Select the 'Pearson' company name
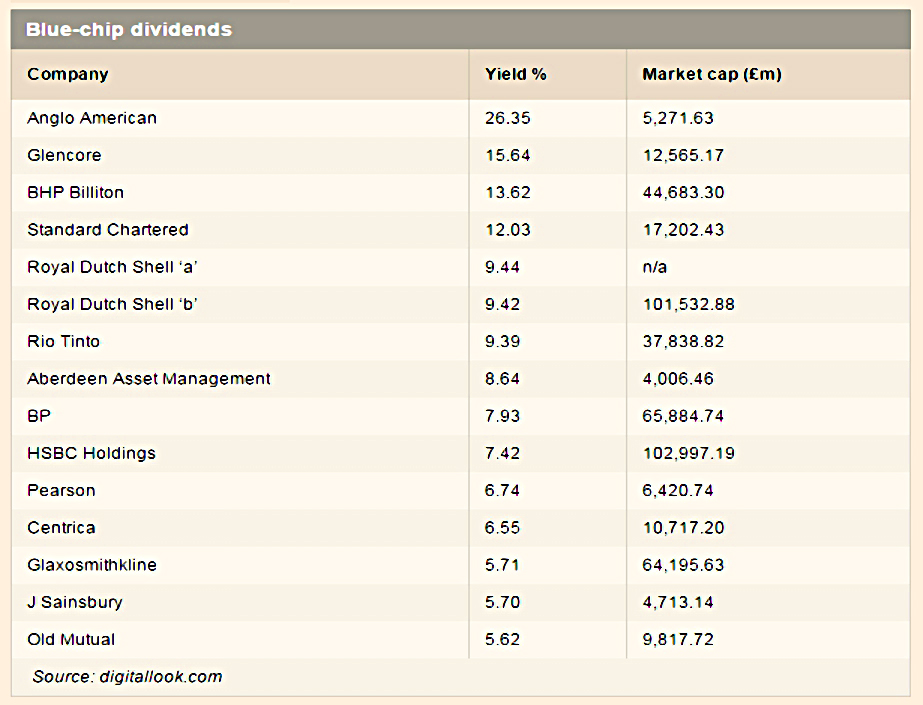The width and height of the screenshot is (923, 705). tap(61, 490)
